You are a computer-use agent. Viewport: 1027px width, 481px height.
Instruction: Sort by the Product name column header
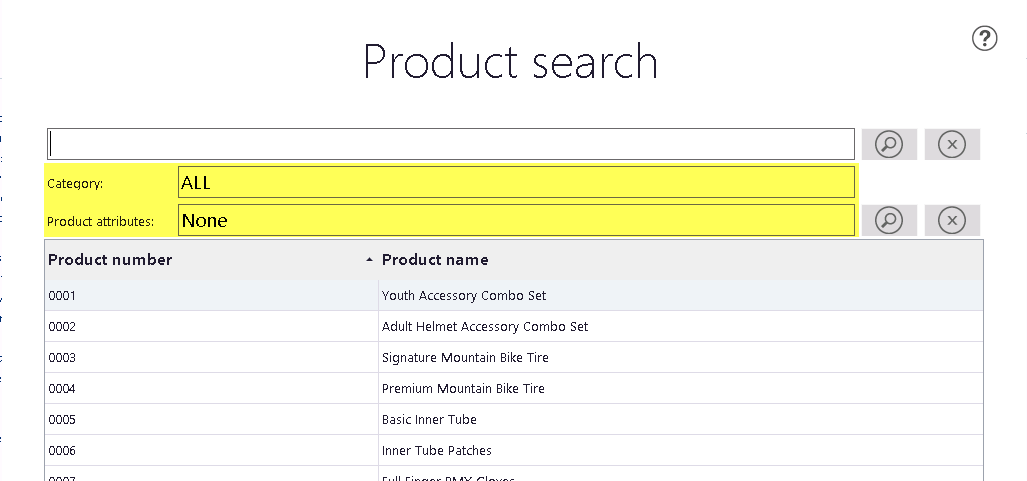pyautogui.click(x=435, y=260)
